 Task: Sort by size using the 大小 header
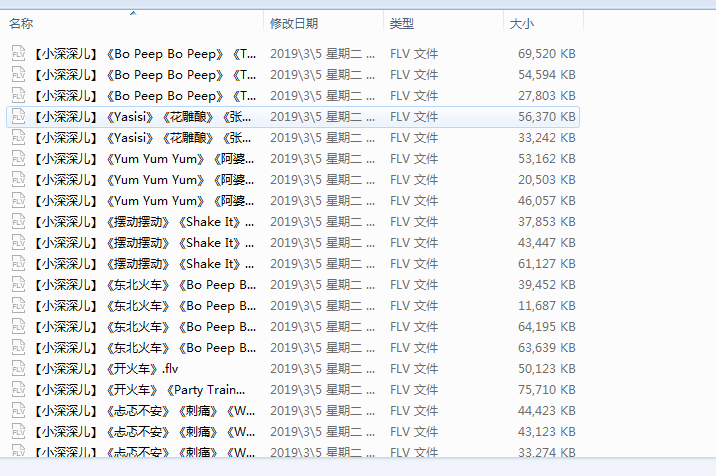(x=521, y=23)
